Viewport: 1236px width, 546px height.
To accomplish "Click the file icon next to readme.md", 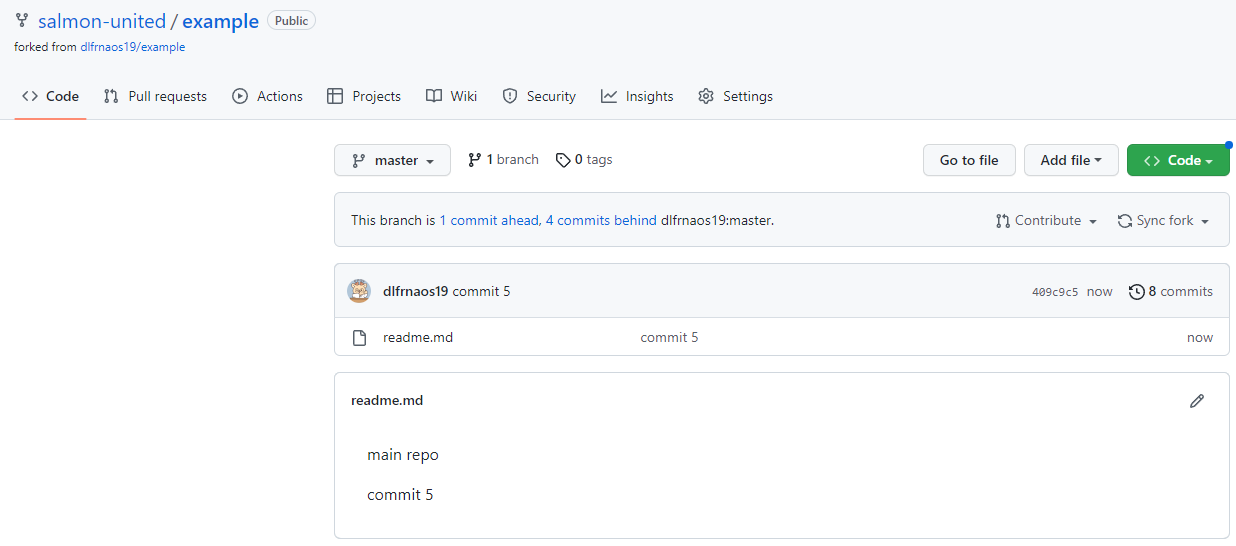I will (360, 338).
